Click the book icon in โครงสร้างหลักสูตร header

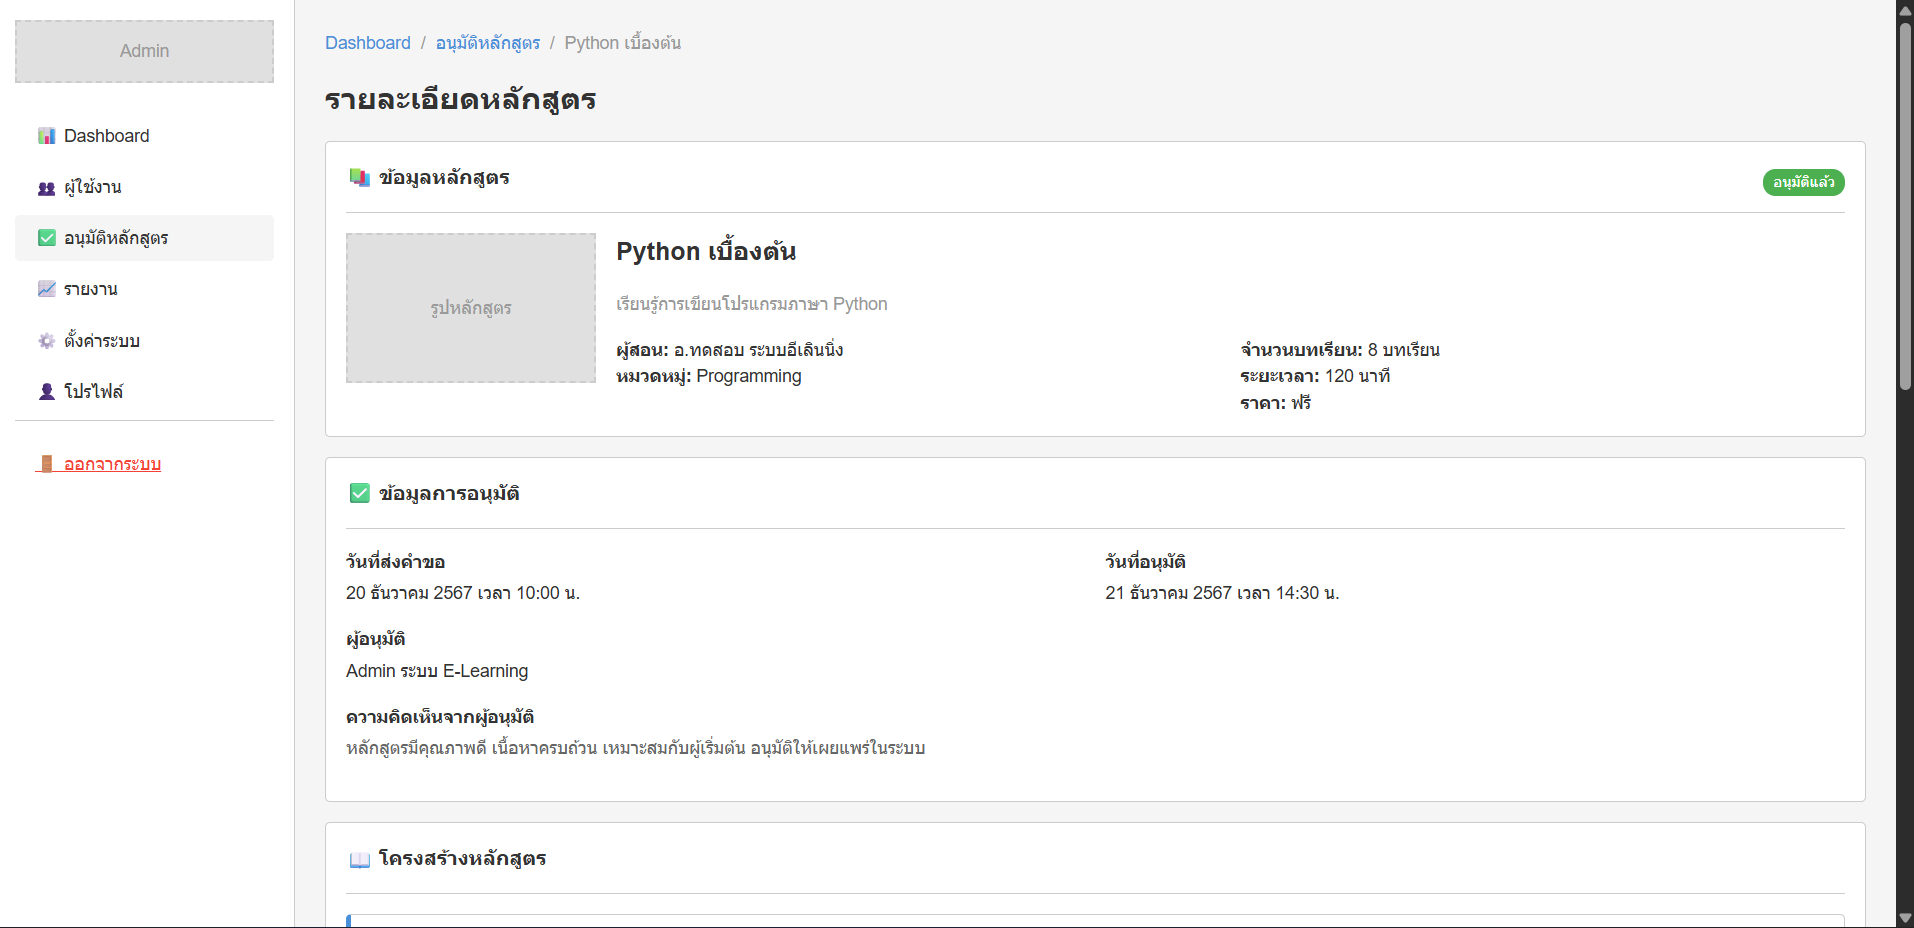point(359,858)
